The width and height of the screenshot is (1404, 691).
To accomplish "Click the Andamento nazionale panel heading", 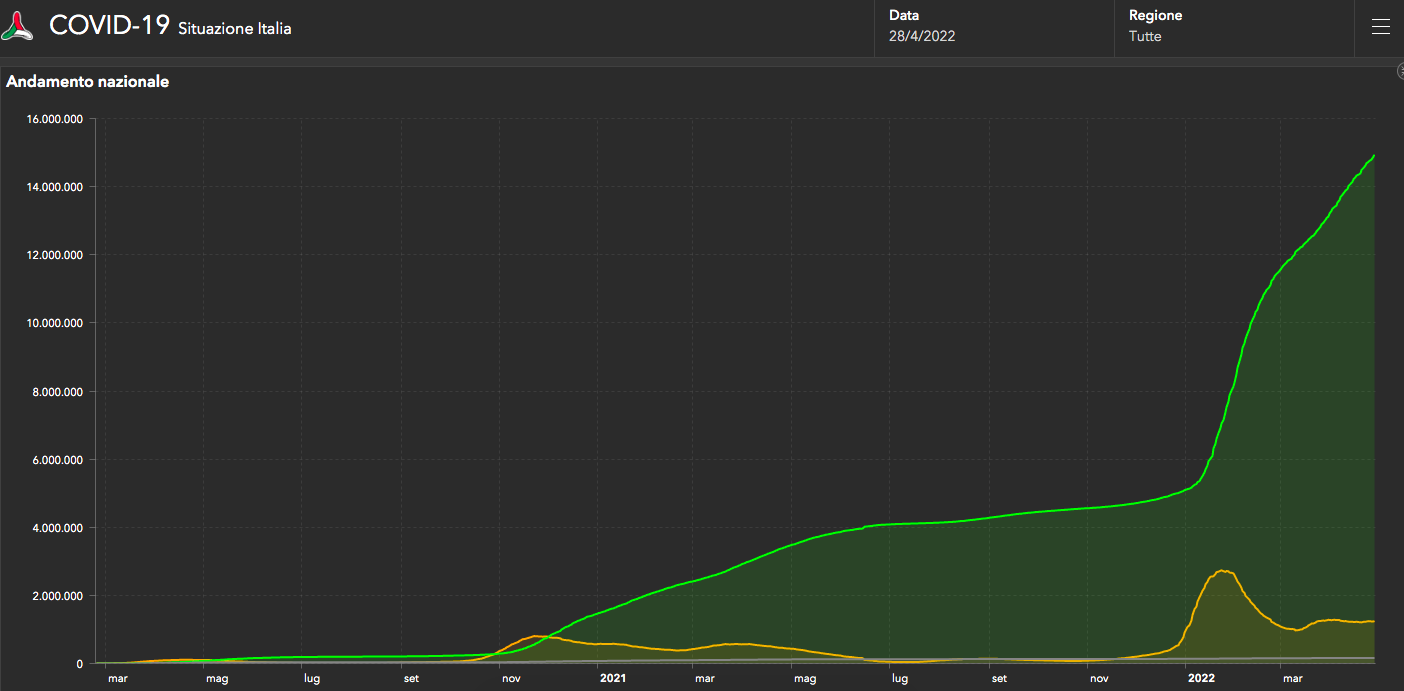I will tap(88, 82).
